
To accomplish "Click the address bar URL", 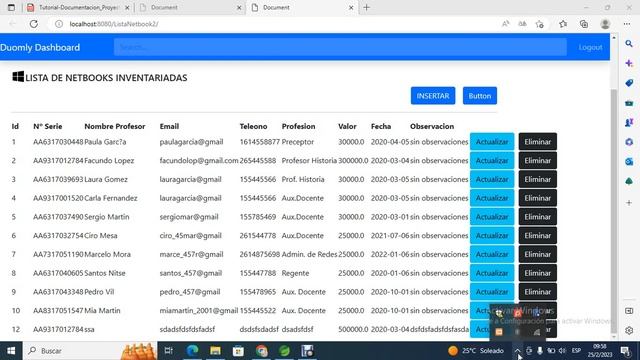I will pos(114,24).
